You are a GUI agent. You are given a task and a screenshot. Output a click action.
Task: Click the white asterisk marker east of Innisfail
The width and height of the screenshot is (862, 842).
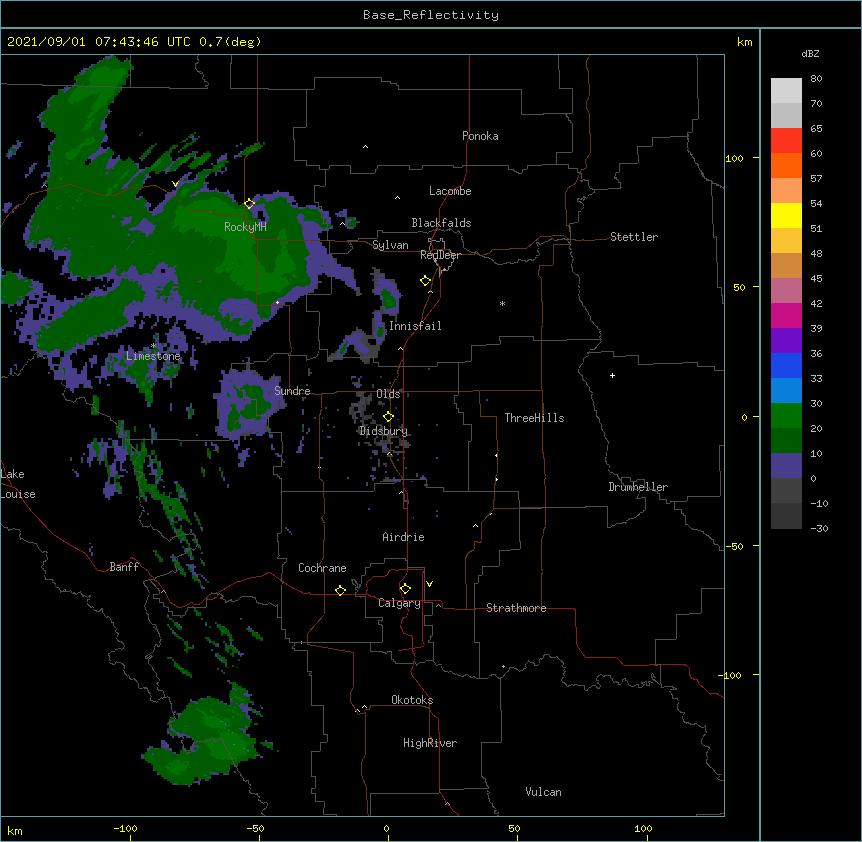coord(502,303)
